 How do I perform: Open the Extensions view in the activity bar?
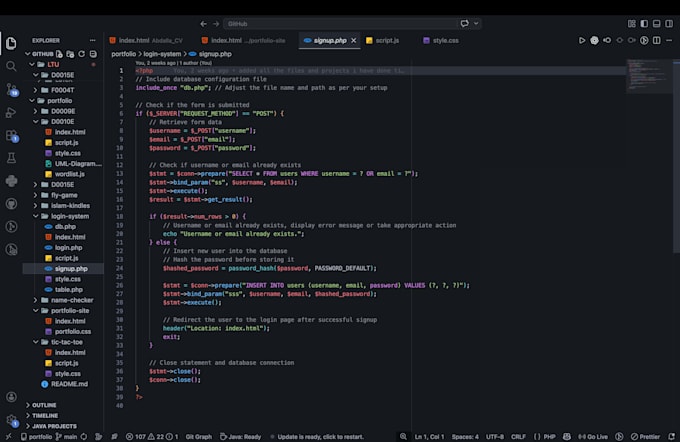click(12, 136)
